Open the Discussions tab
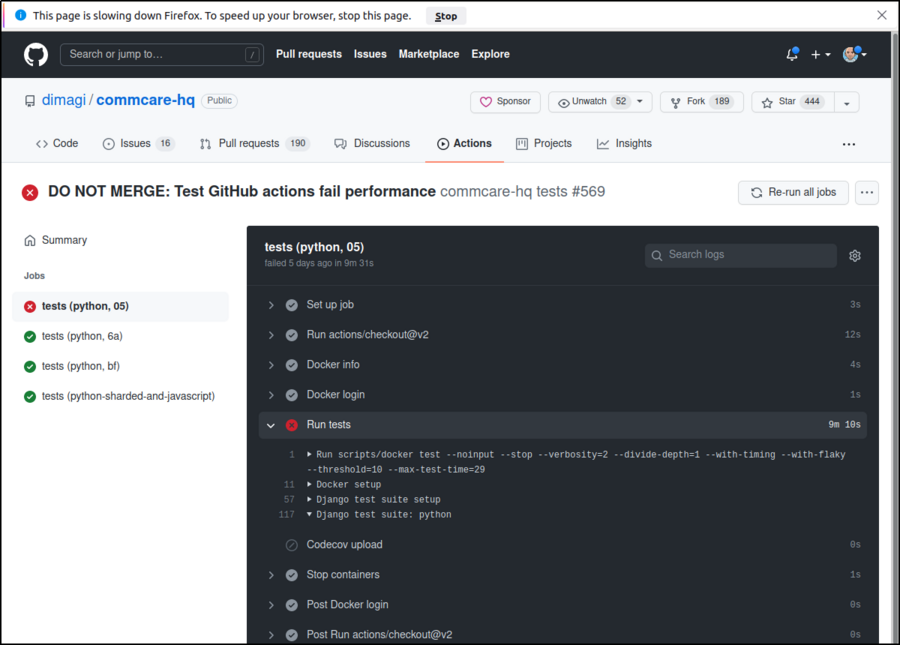 point(372,143)
